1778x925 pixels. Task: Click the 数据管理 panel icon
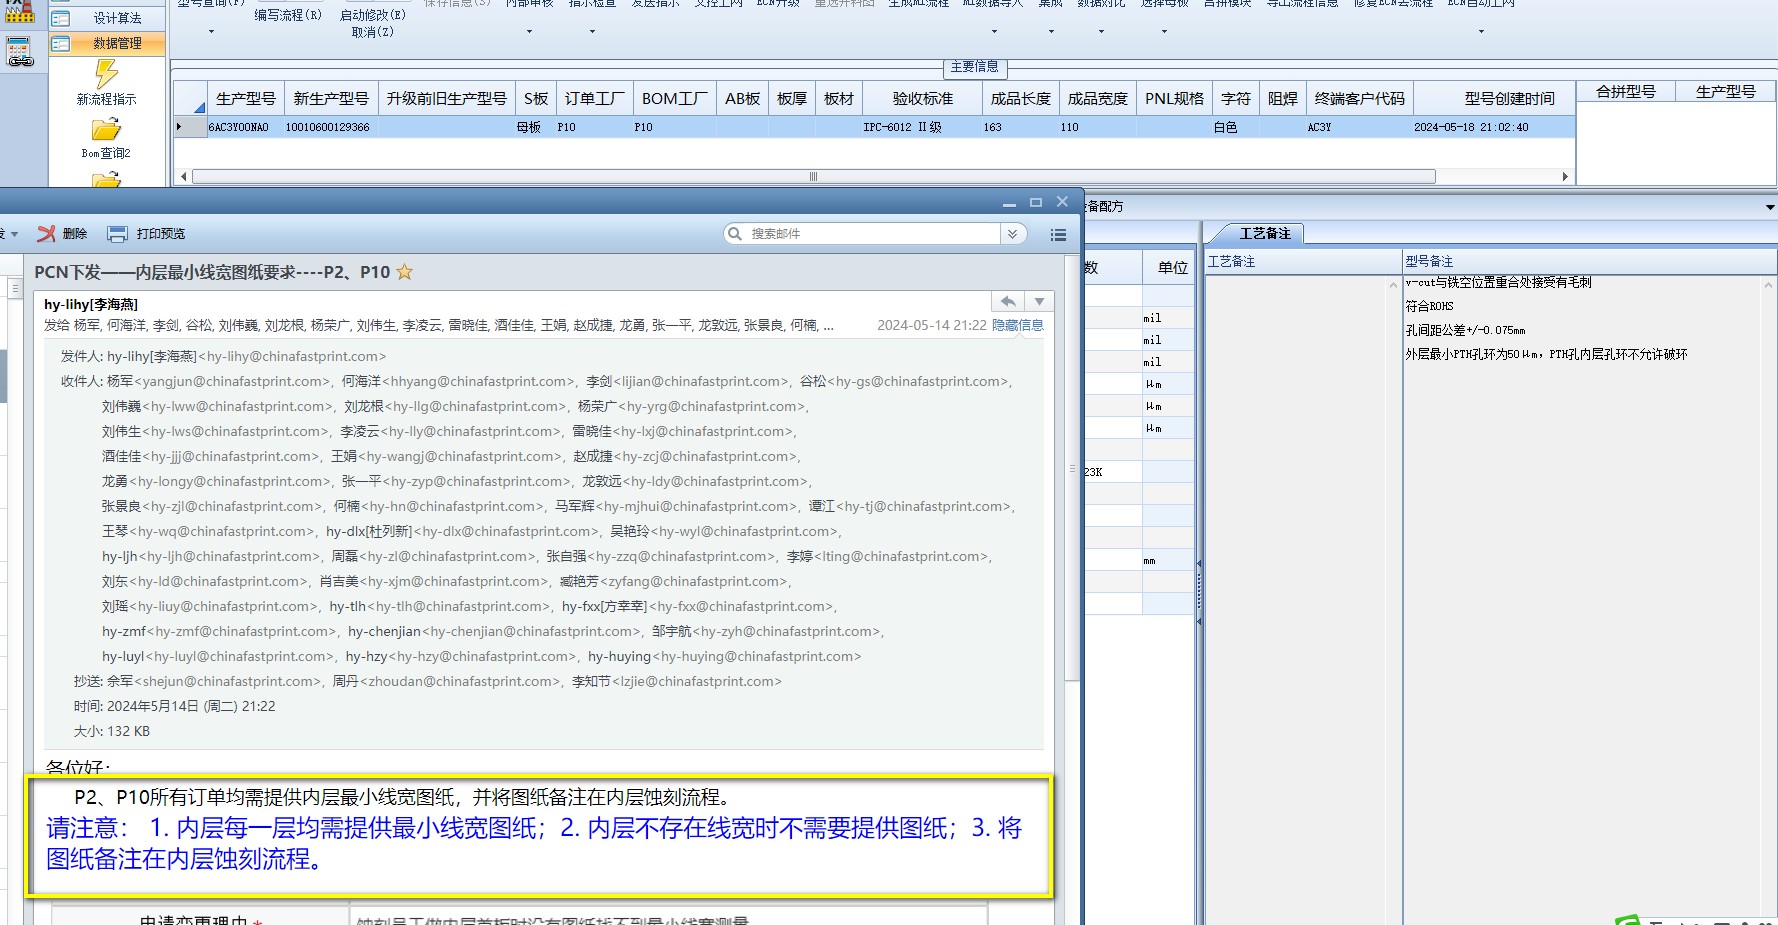(x=60, y=43)
